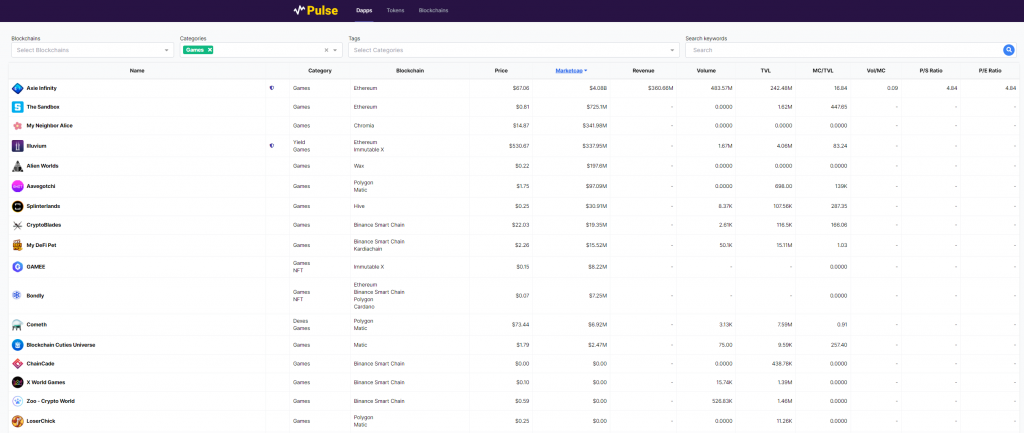This screenshot has height=433, width=1024.
Task: Click the CryptoBlades crossed swords icon
Action: pyautogui.click(x=18, y=225)
